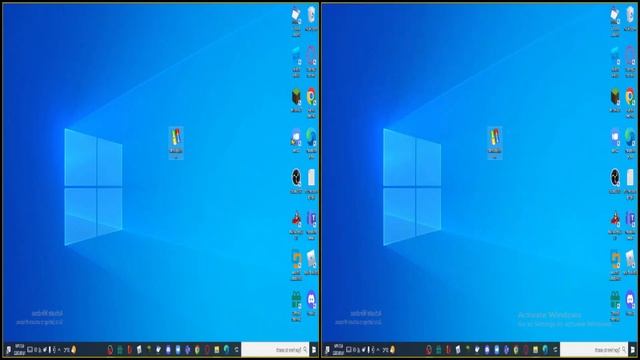Viewport: 640px width, 360px height.
Task: Select the red character shortcut on right desktop
Action: tap(615, 219)
